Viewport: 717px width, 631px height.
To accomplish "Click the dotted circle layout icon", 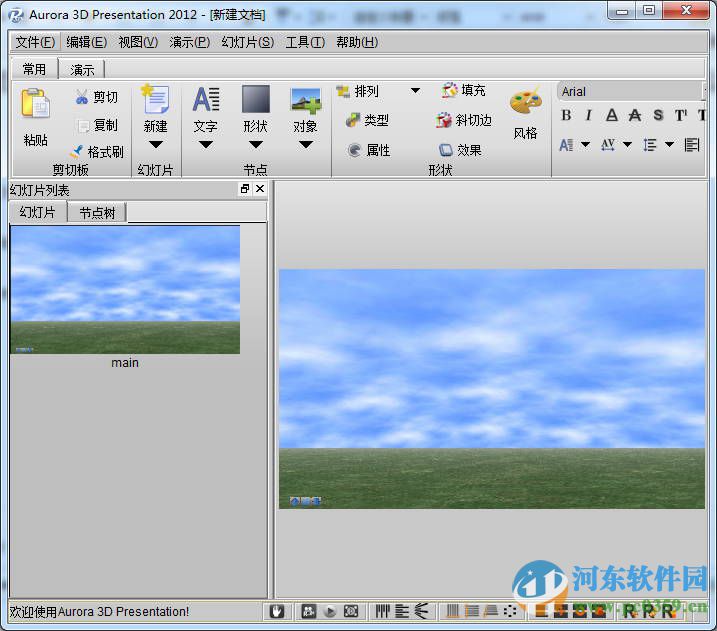I will (510, 611).
